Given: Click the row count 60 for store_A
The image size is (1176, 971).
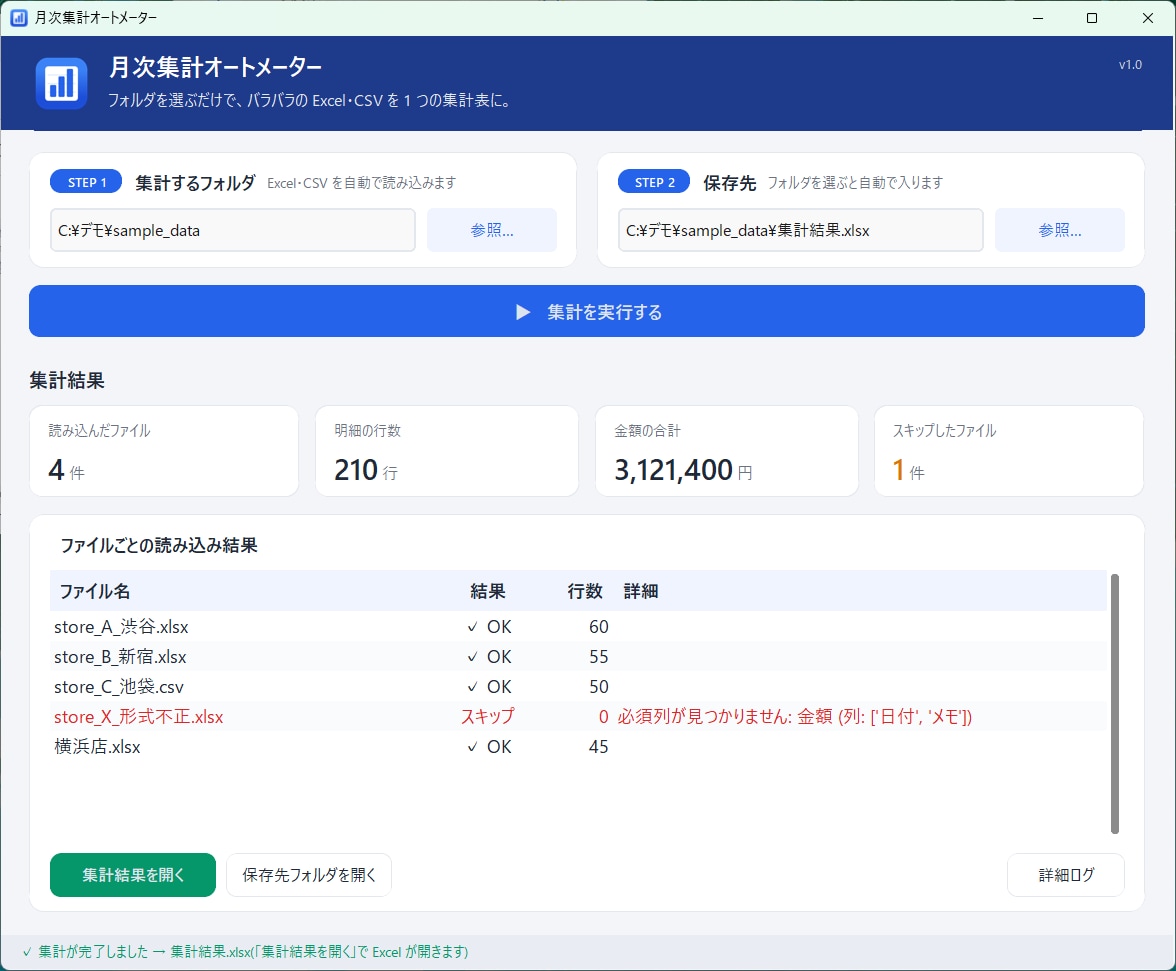Looking at the screenshot, I should (598, 627).
